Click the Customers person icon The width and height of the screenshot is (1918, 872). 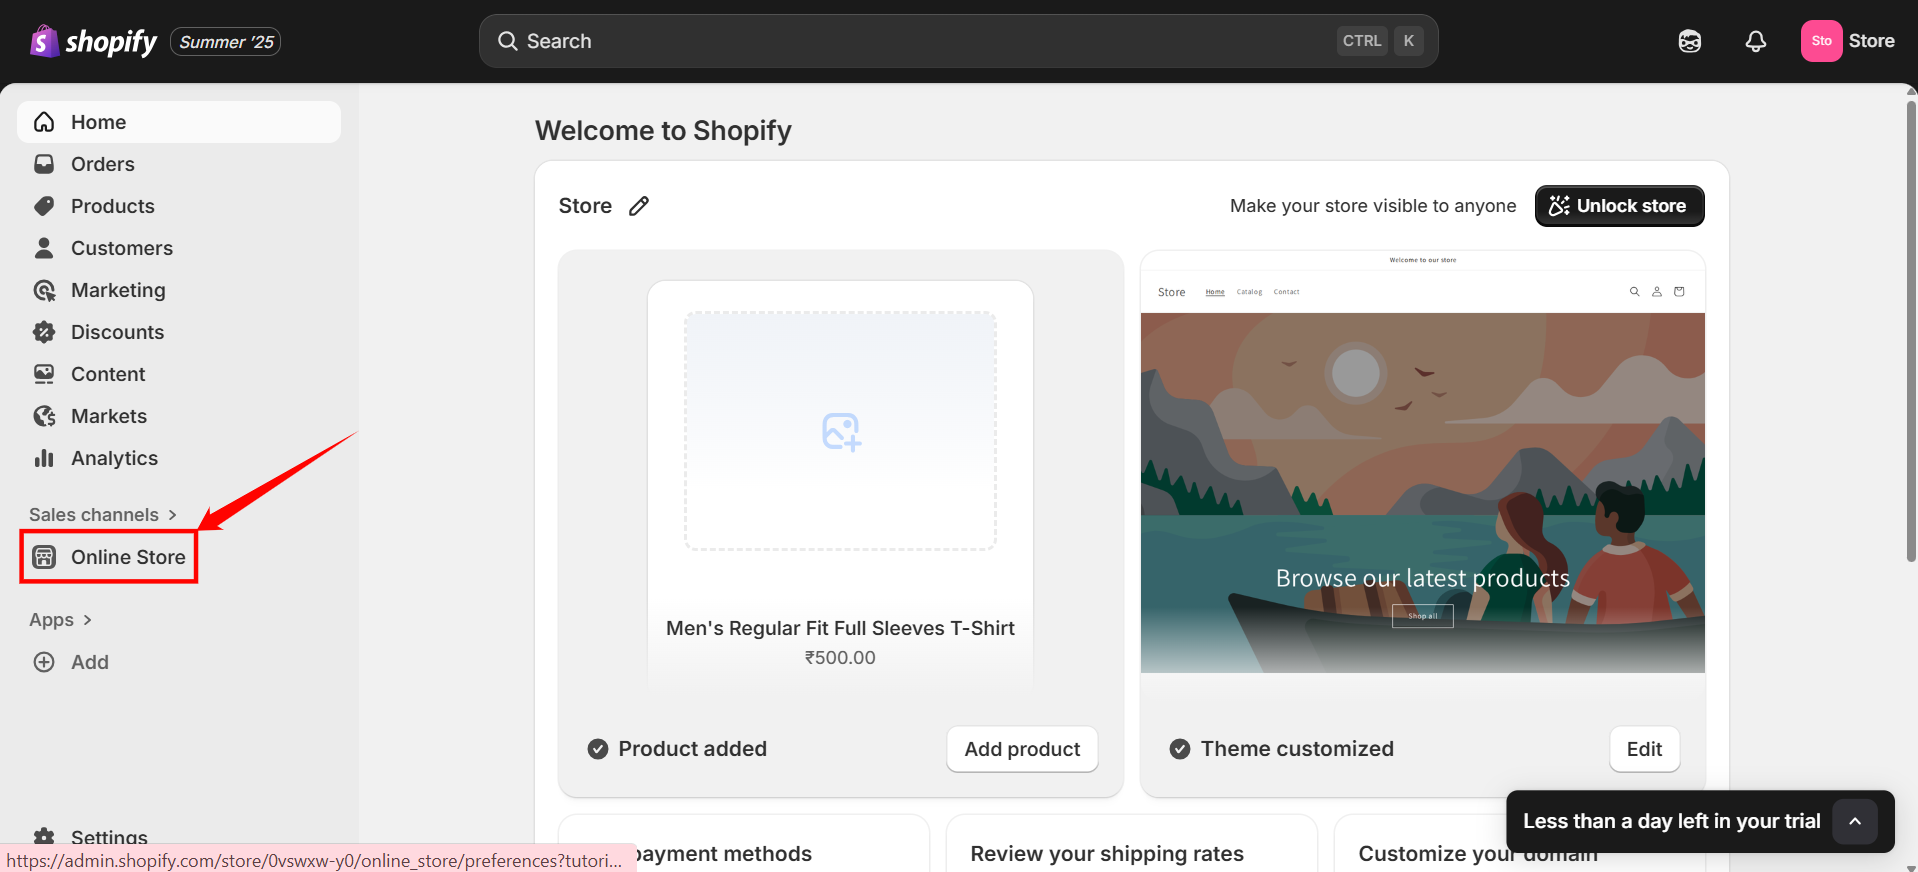click(44, 248)
